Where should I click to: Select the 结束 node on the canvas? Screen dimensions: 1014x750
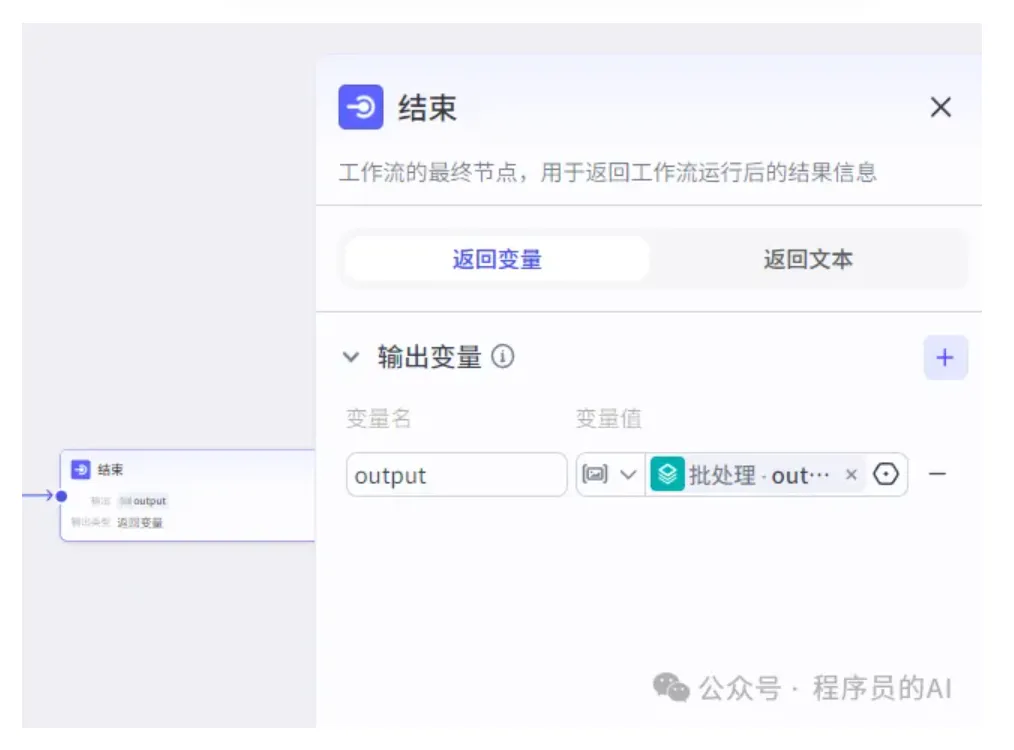(188, 495)
